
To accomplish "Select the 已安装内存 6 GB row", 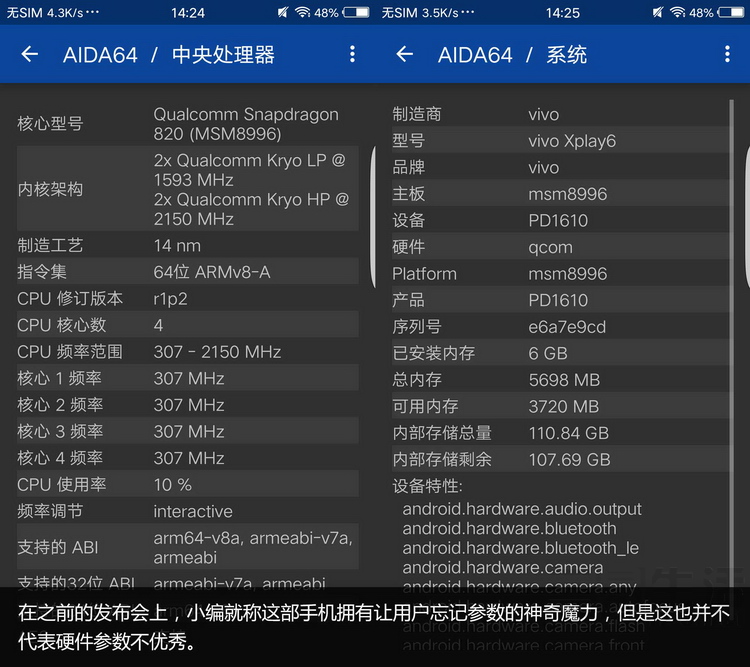I will click(561, 353).
